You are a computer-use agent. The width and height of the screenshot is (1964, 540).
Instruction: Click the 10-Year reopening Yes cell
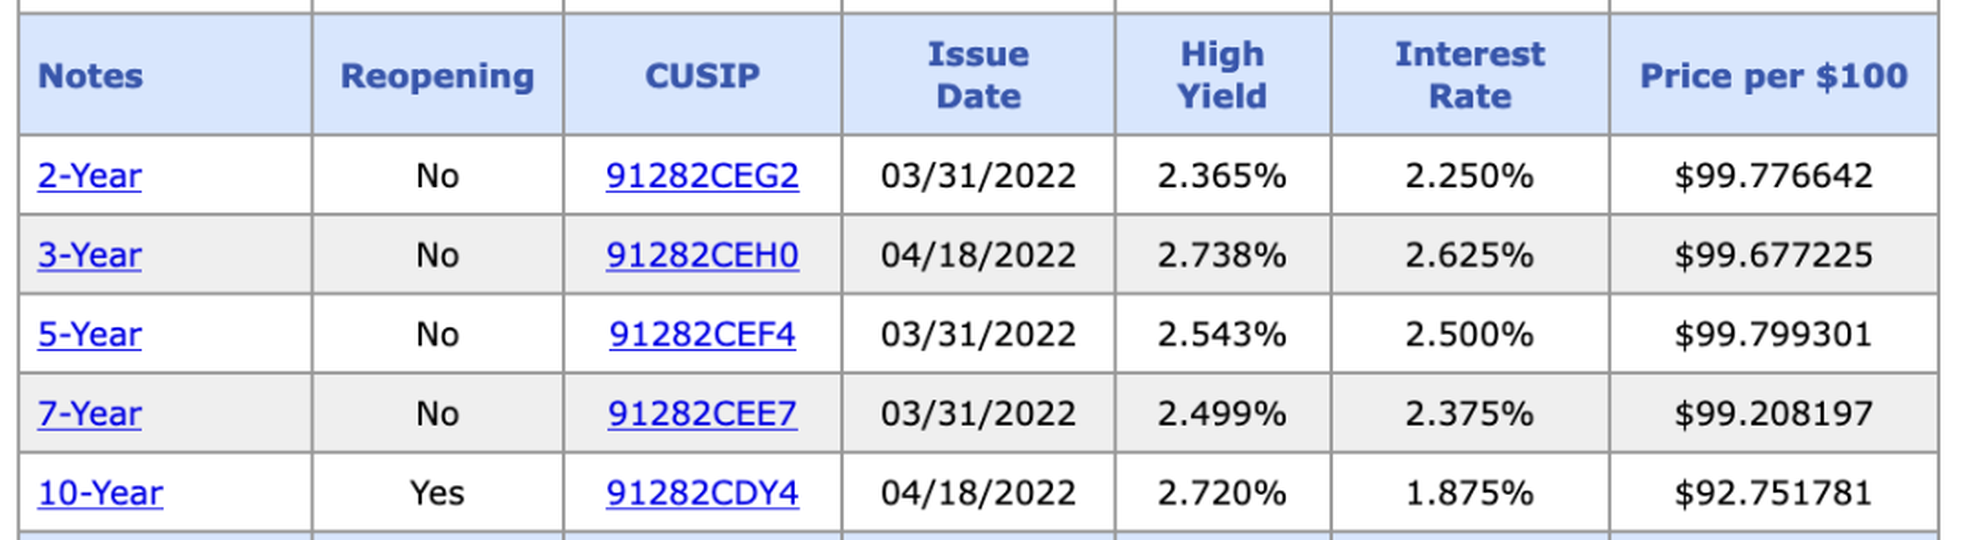click(437, 493)
